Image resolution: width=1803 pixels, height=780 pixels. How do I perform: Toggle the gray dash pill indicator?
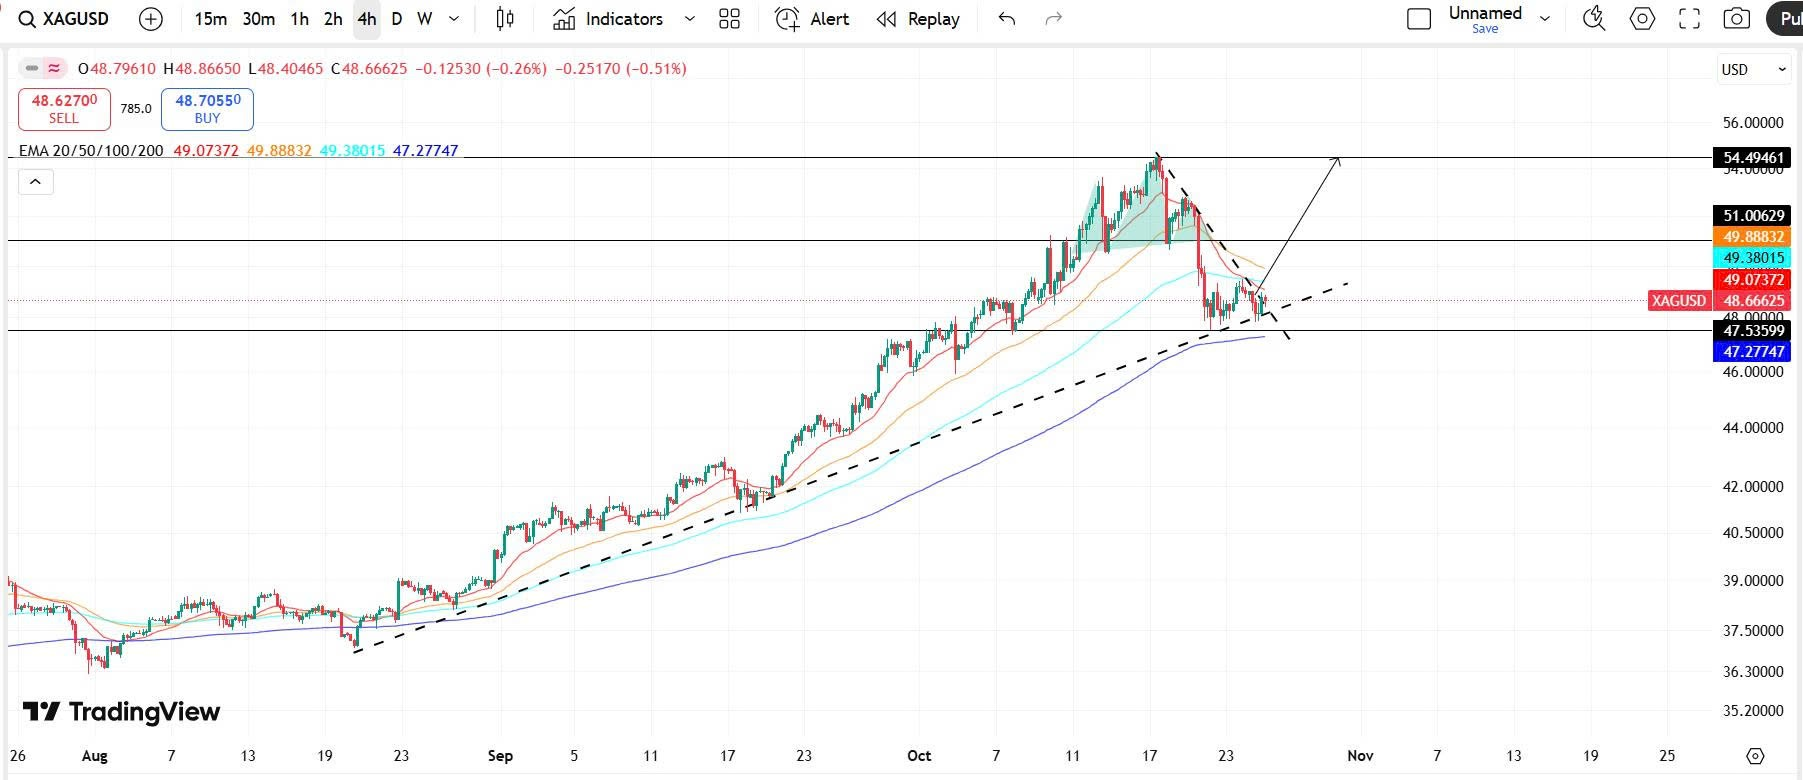click(32, 69)
